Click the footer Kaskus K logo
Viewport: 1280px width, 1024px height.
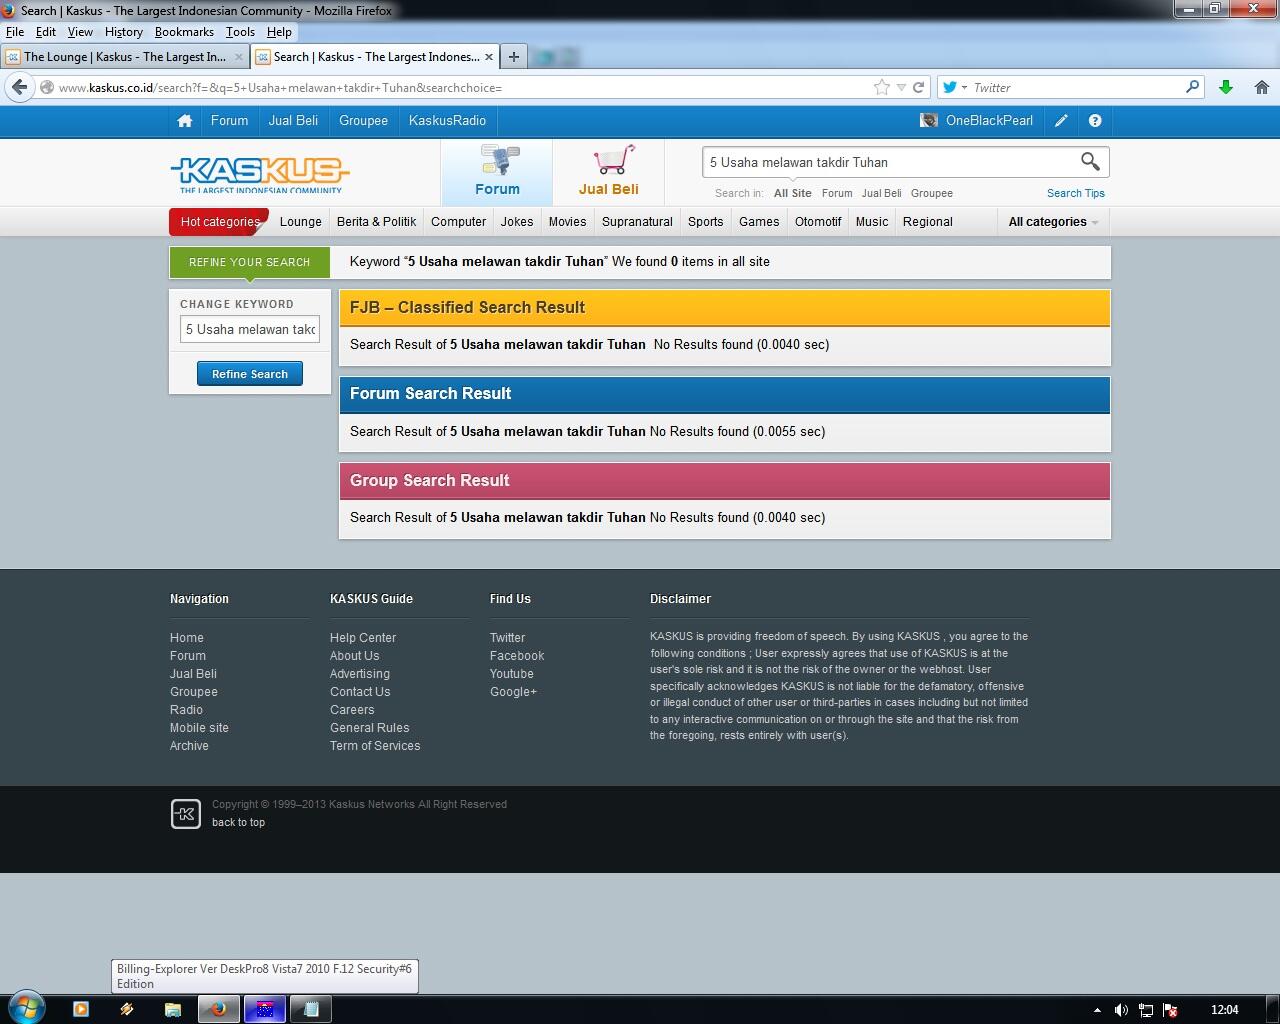tap(186, 814)
